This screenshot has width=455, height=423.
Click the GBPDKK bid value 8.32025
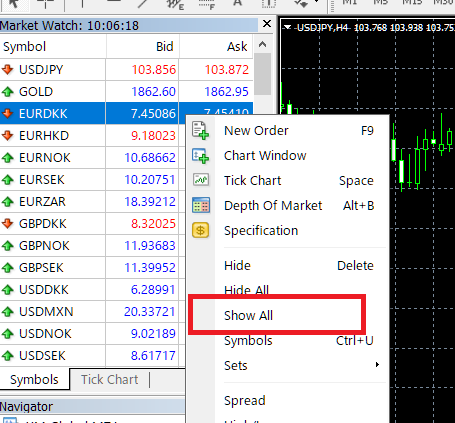coord(153,224)
